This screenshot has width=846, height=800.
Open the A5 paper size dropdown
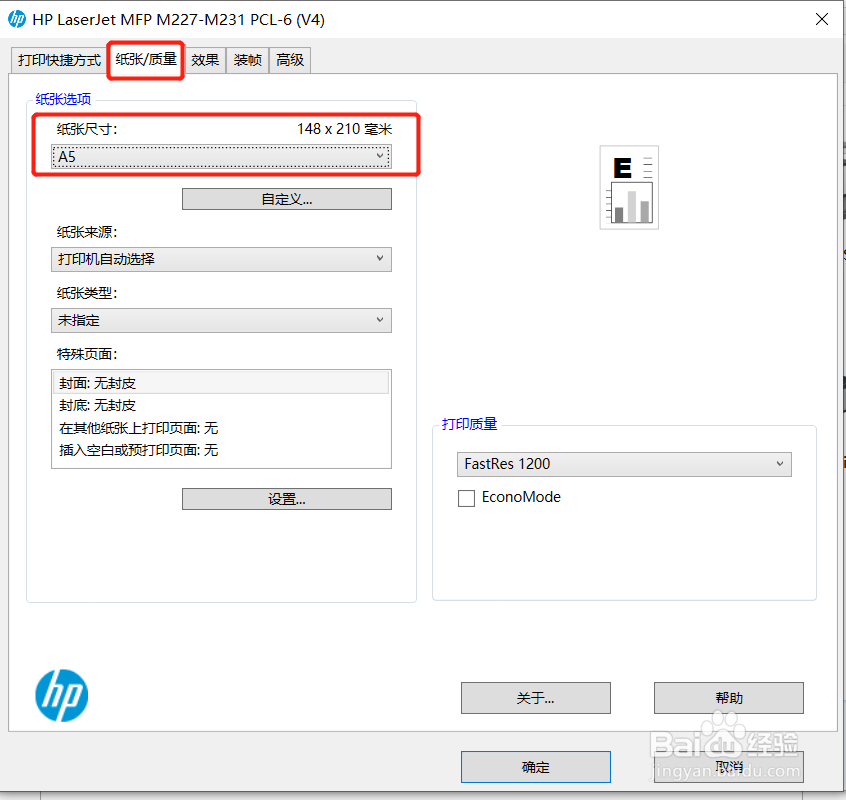click(x=221, y=157)
